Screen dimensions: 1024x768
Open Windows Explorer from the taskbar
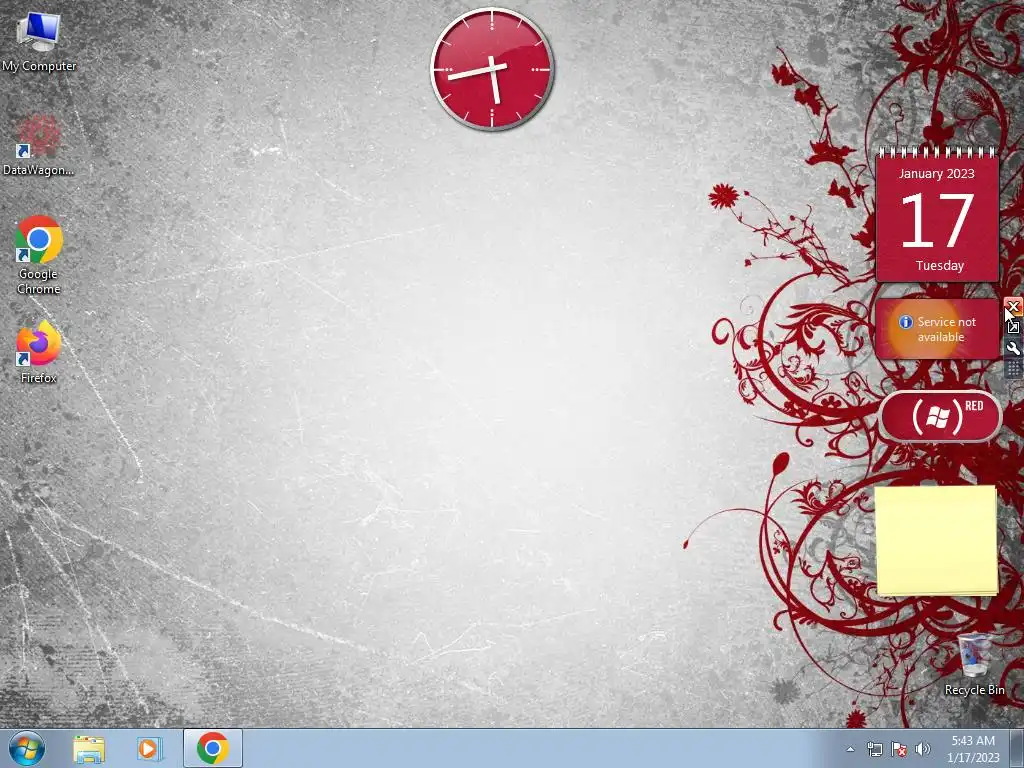[89, 748]
